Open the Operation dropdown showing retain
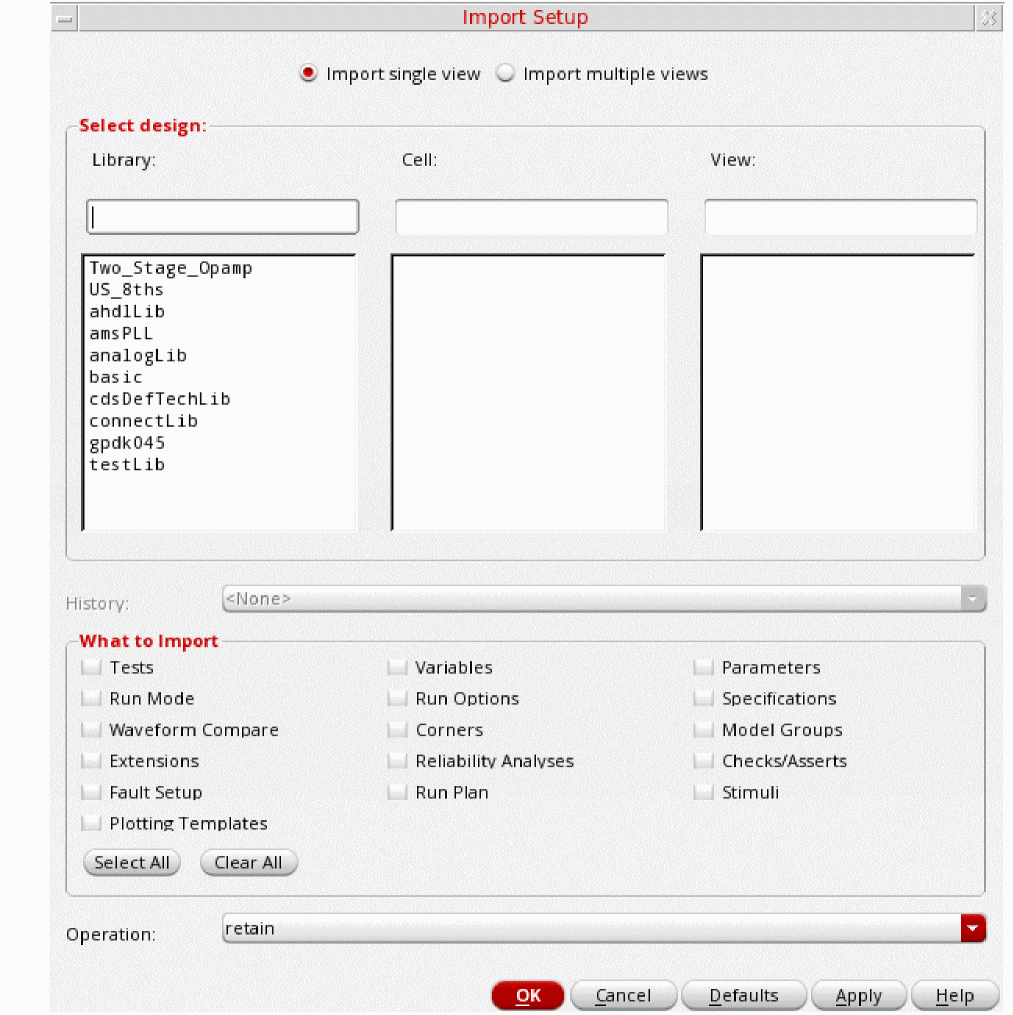 [x=604, y=928]
